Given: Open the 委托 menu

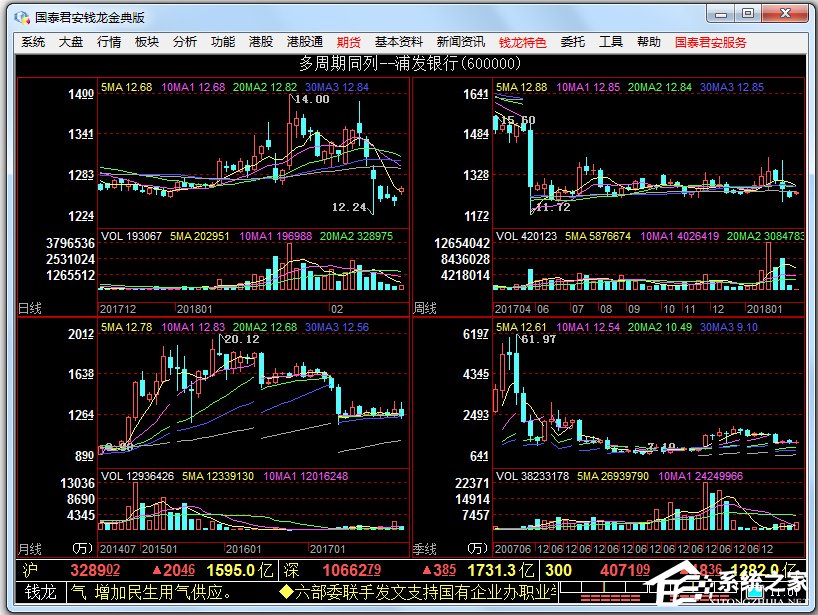Looking at the screenshot, I should (x=572, y=42).
